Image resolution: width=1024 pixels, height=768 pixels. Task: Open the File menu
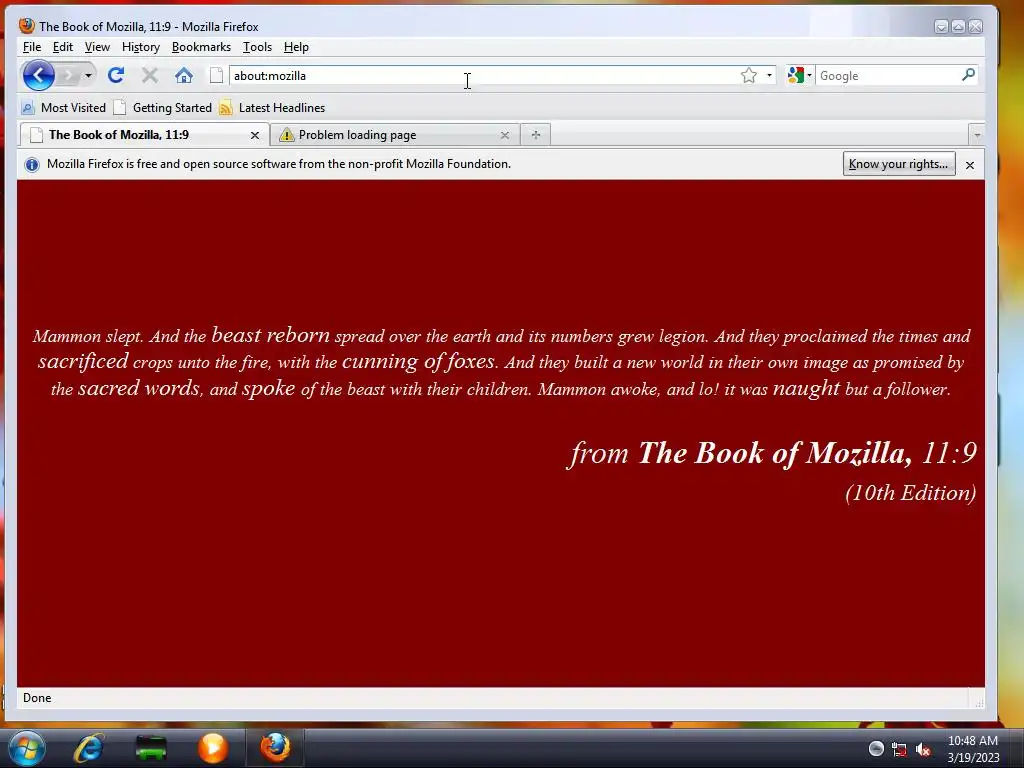[31, 47]
